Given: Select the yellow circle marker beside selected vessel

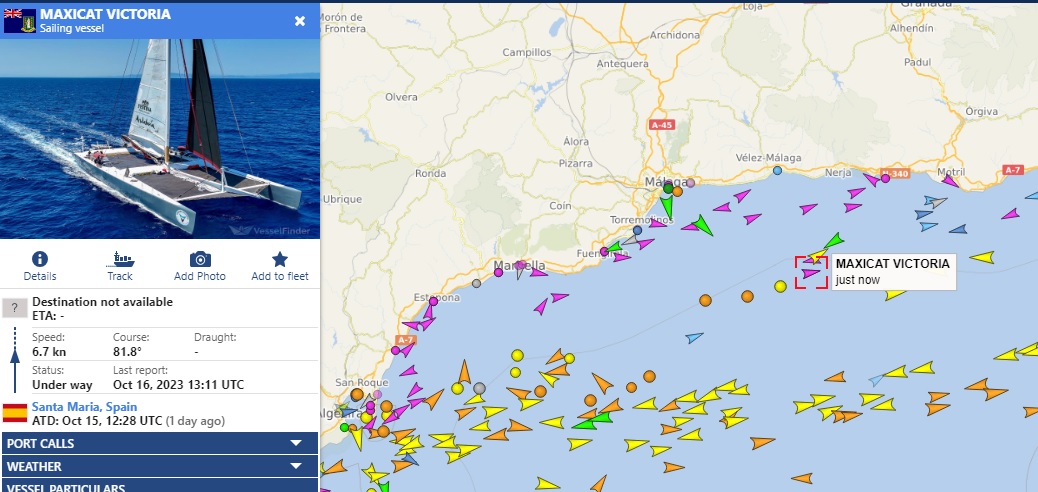Looking at the screenshot, I should pos(780,286).
